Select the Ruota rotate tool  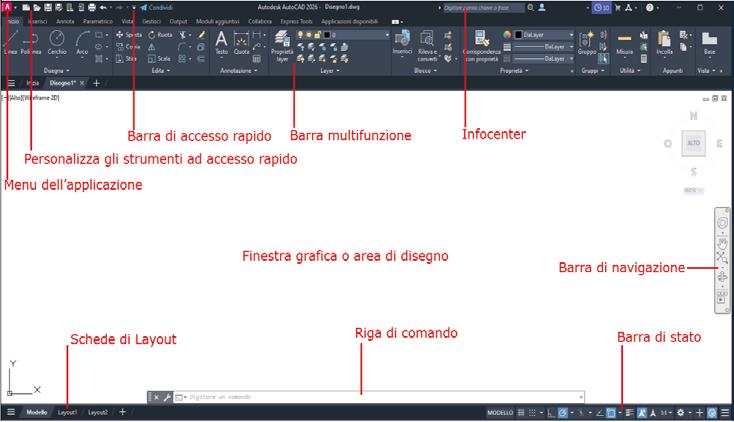161,35
